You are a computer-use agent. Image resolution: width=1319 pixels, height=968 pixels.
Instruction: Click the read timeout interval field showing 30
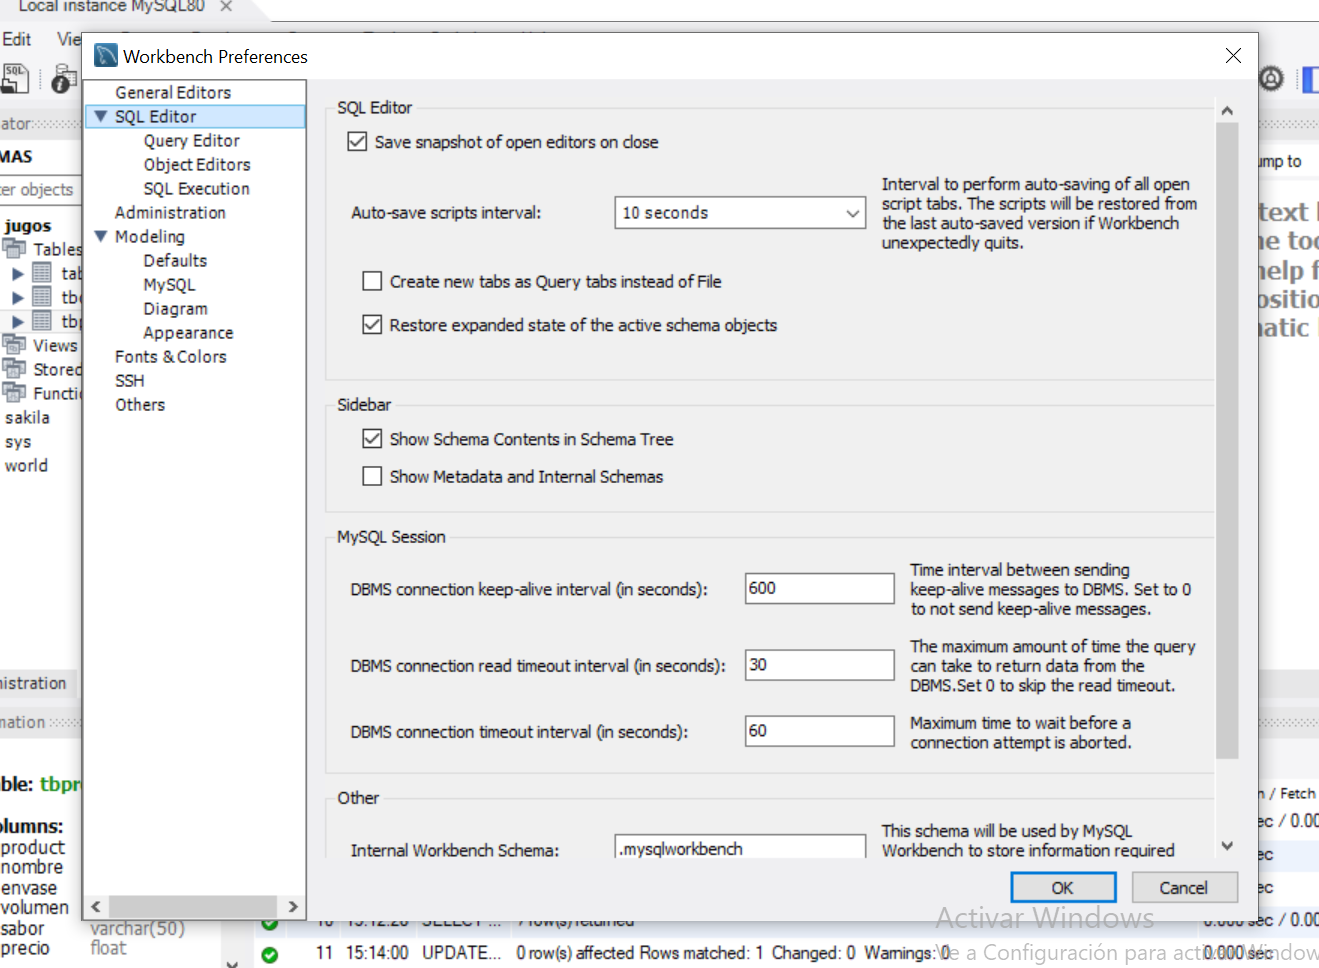tap(819, 664)
